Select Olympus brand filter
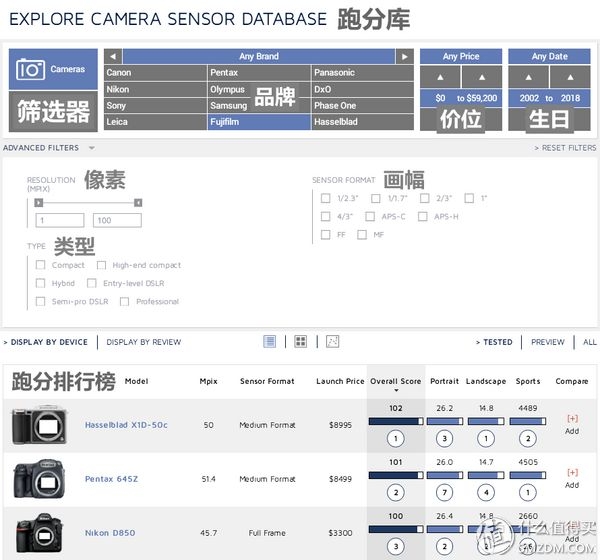The width and height of the screenshot is (600, 560). pyautogui.click(x=259, y=89)
